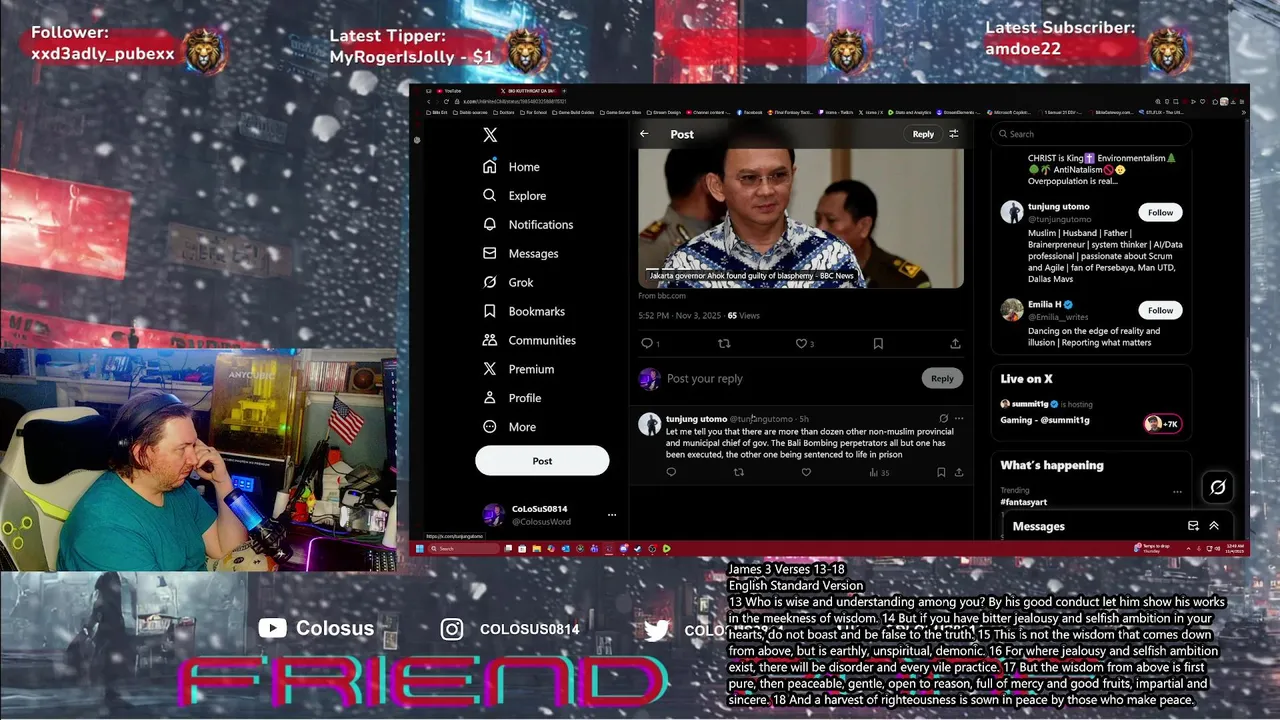Open reply filter settings icon in header

click(954, 134)
